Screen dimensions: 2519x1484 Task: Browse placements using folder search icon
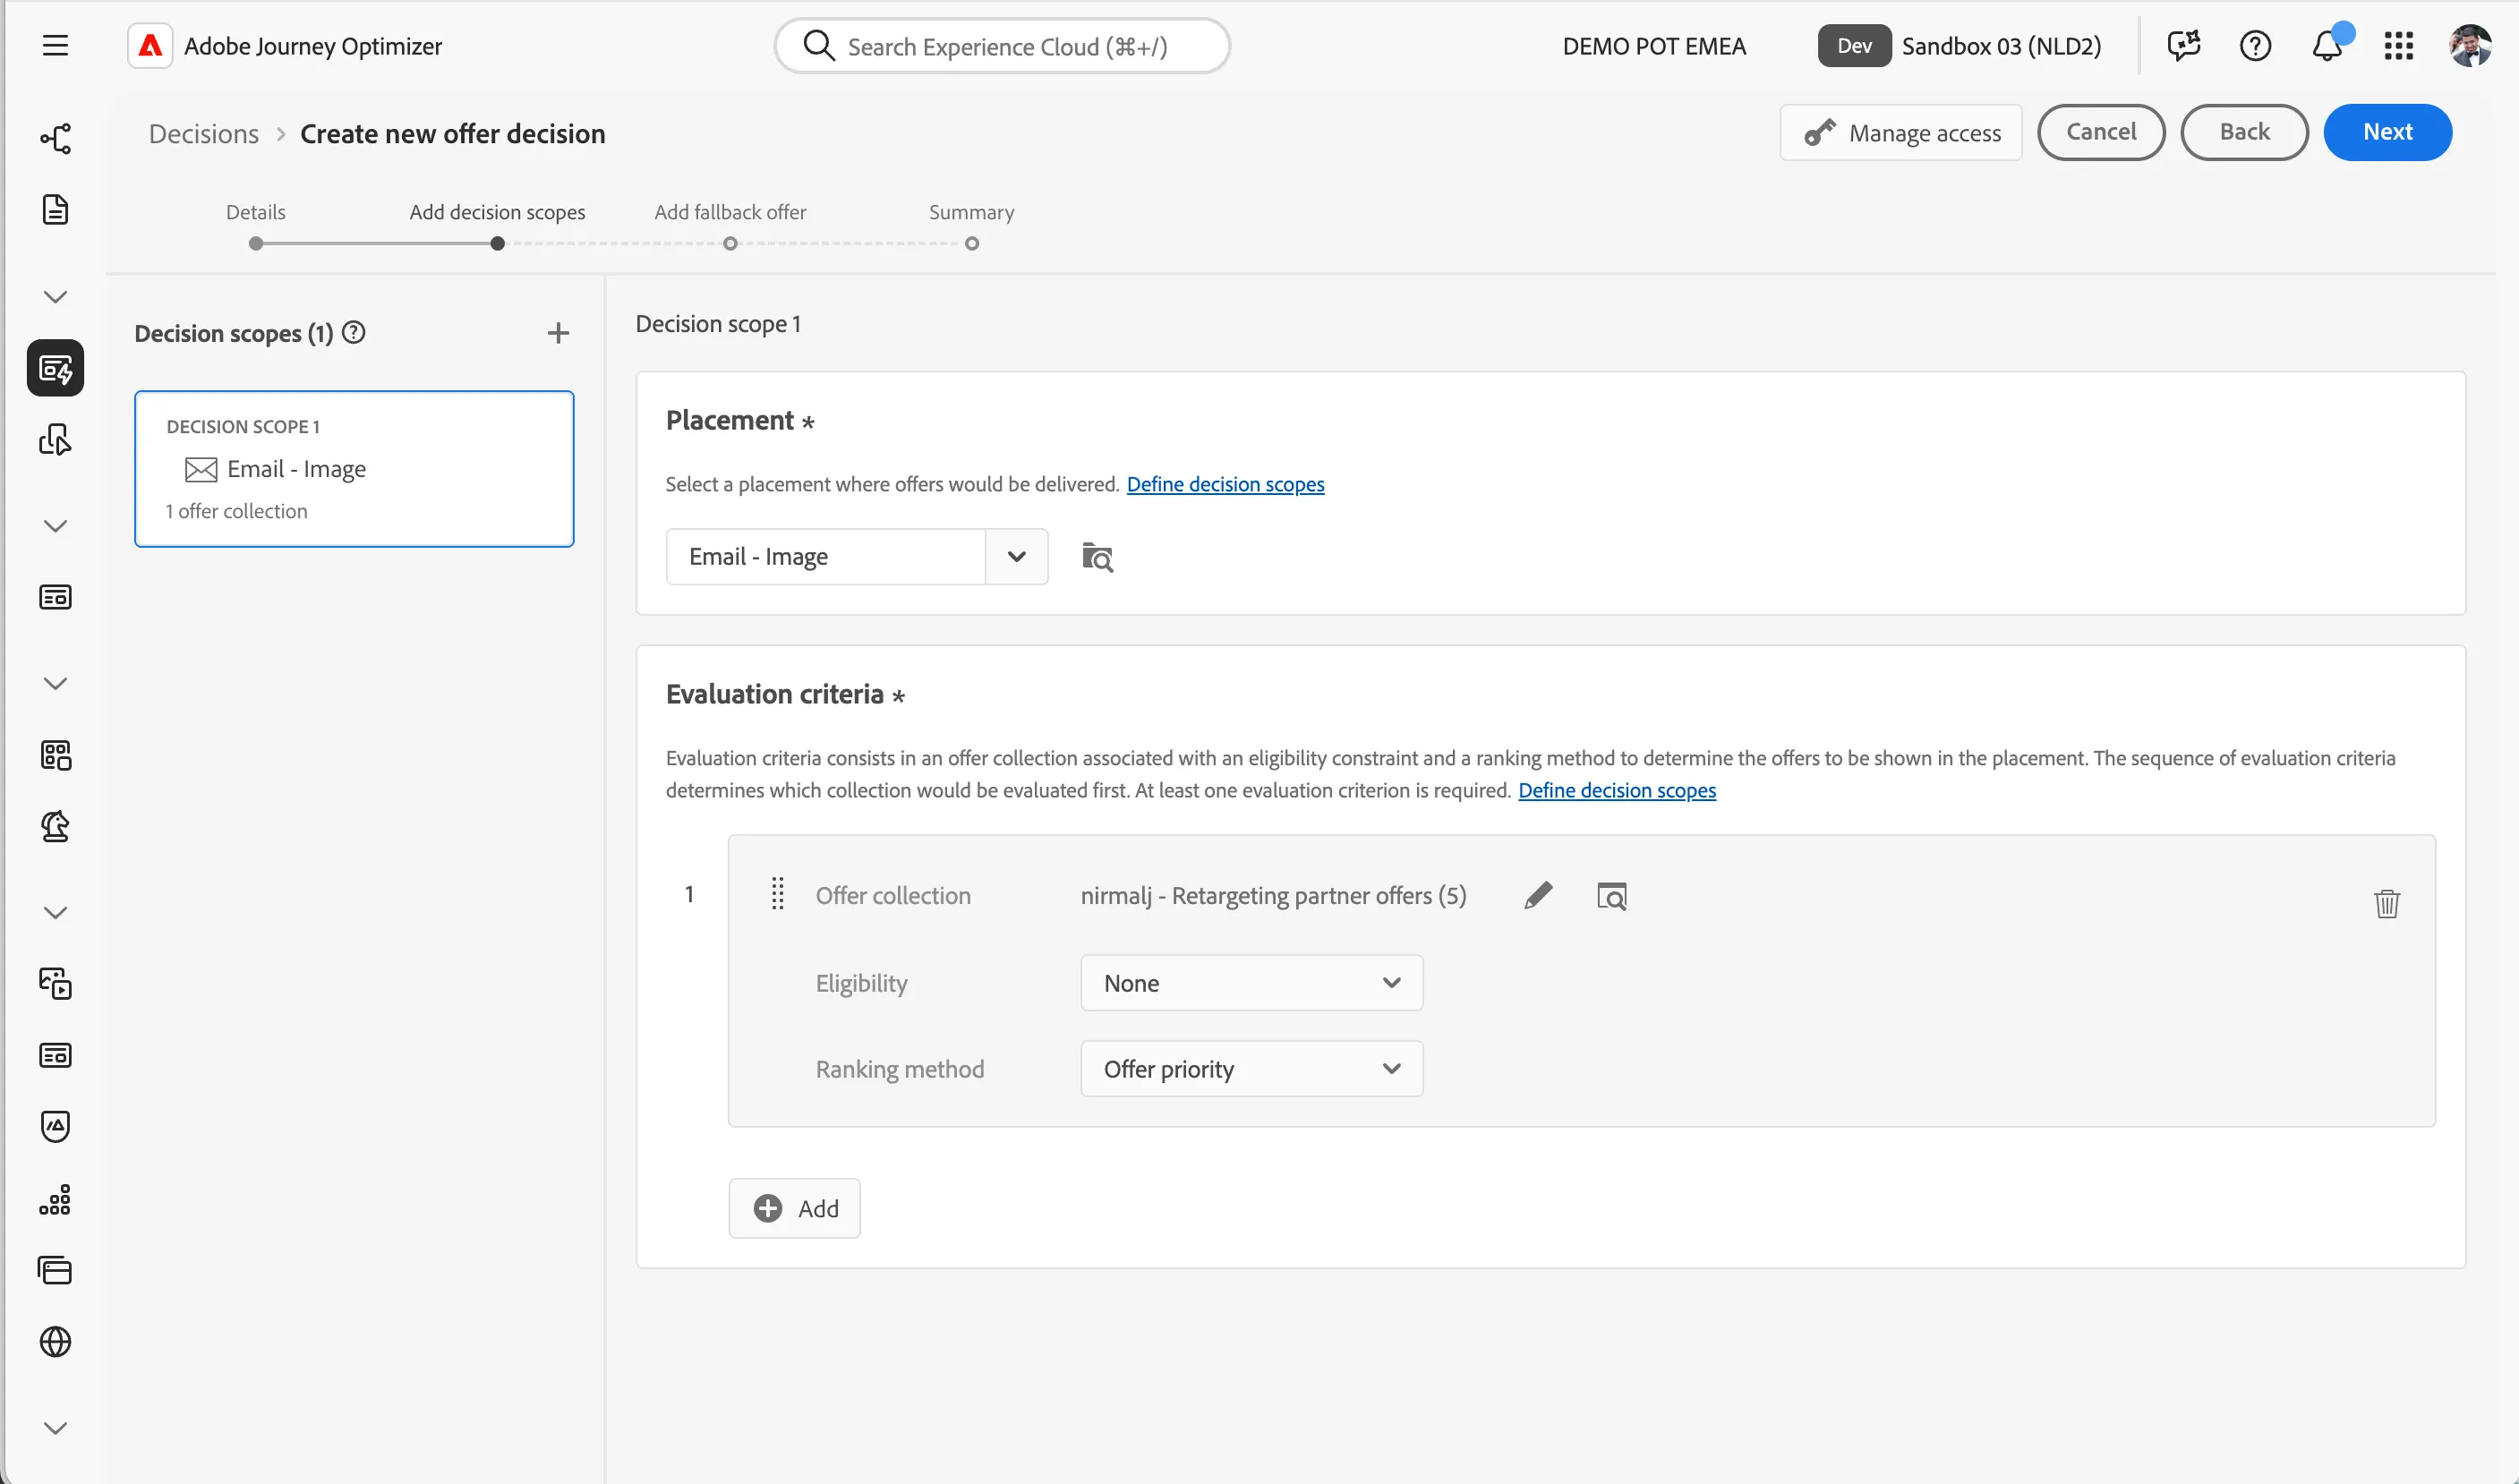coord(1097,557)
